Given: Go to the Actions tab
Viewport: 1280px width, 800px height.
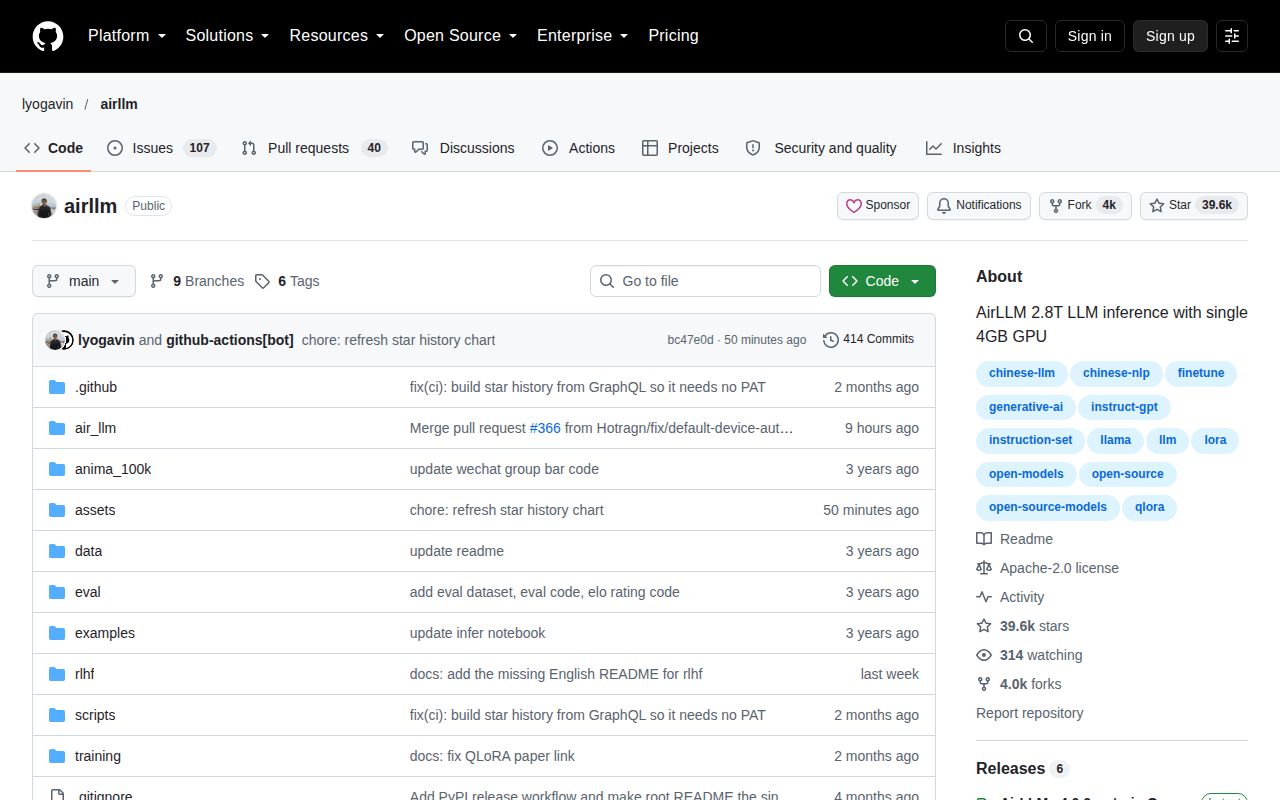Looking at the screenshot, I should coord(579,148).
